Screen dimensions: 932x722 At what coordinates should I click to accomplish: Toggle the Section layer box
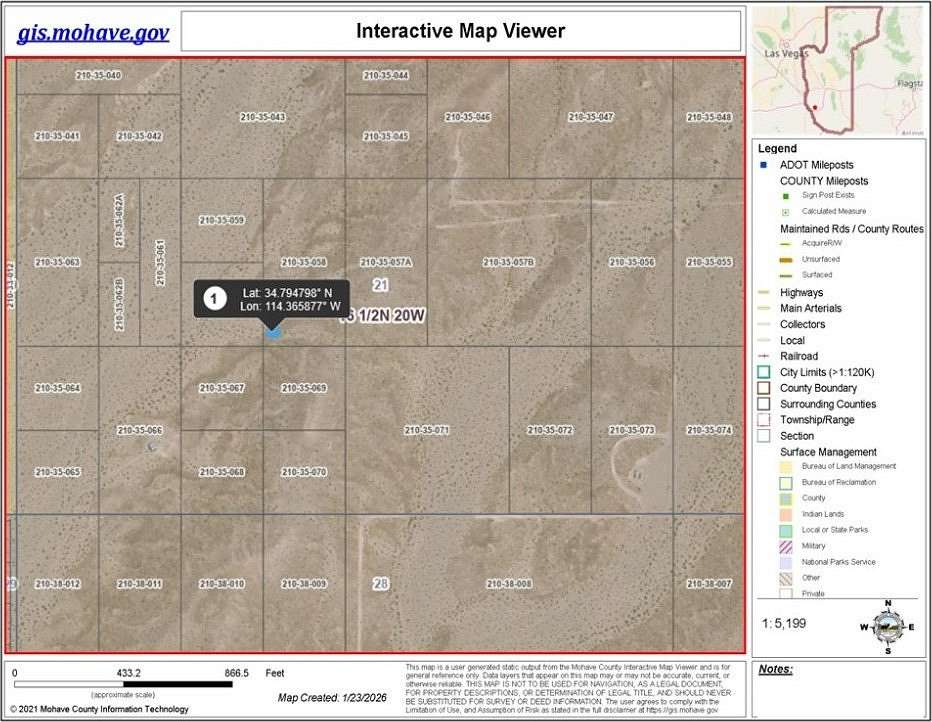point(764,435)
